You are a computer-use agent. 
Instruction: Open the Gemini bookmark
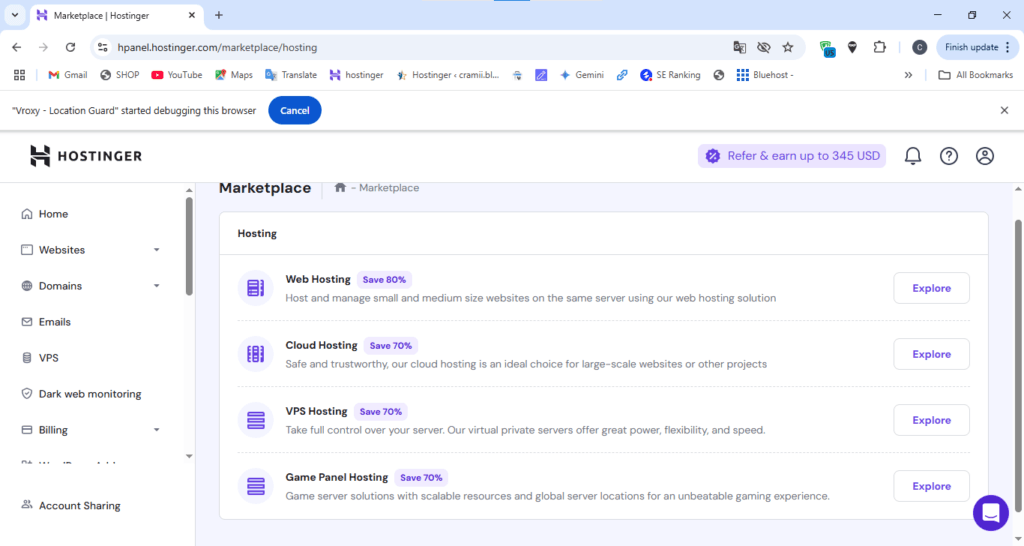582,75
